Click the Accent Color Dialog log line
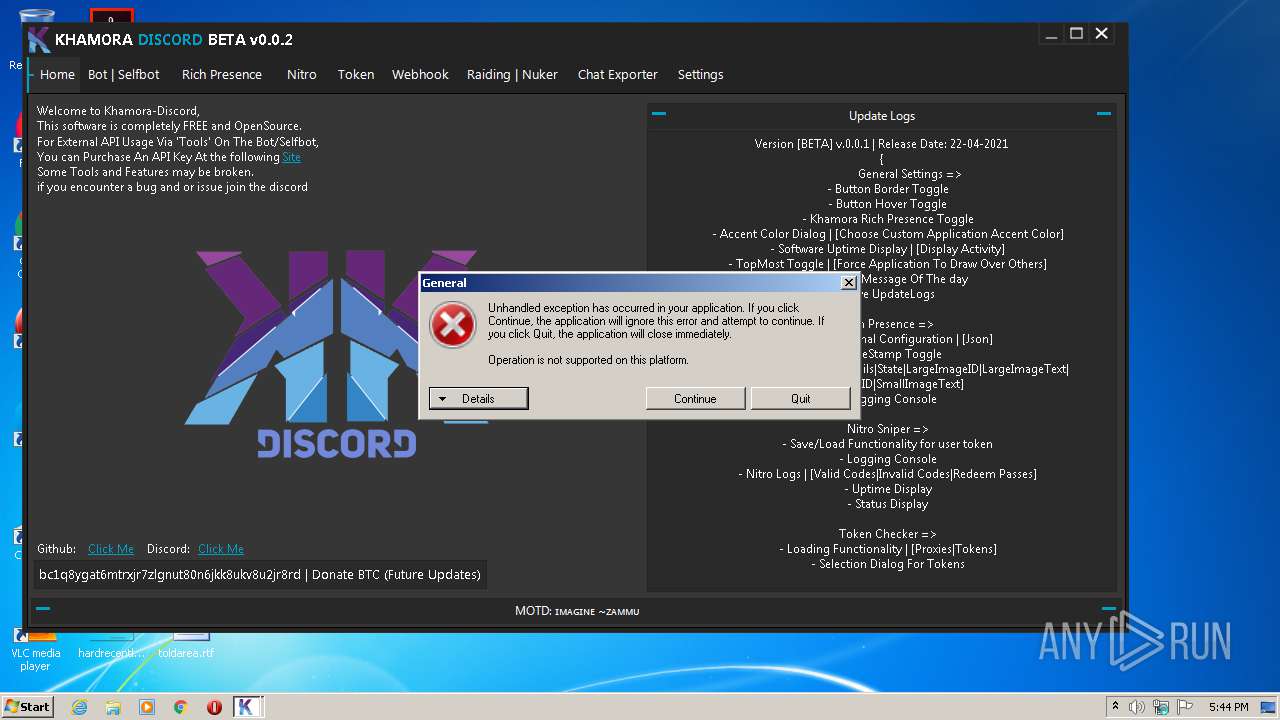This screenshot has height=720, width=1280. pyautogui.click(x=888, y=234)
